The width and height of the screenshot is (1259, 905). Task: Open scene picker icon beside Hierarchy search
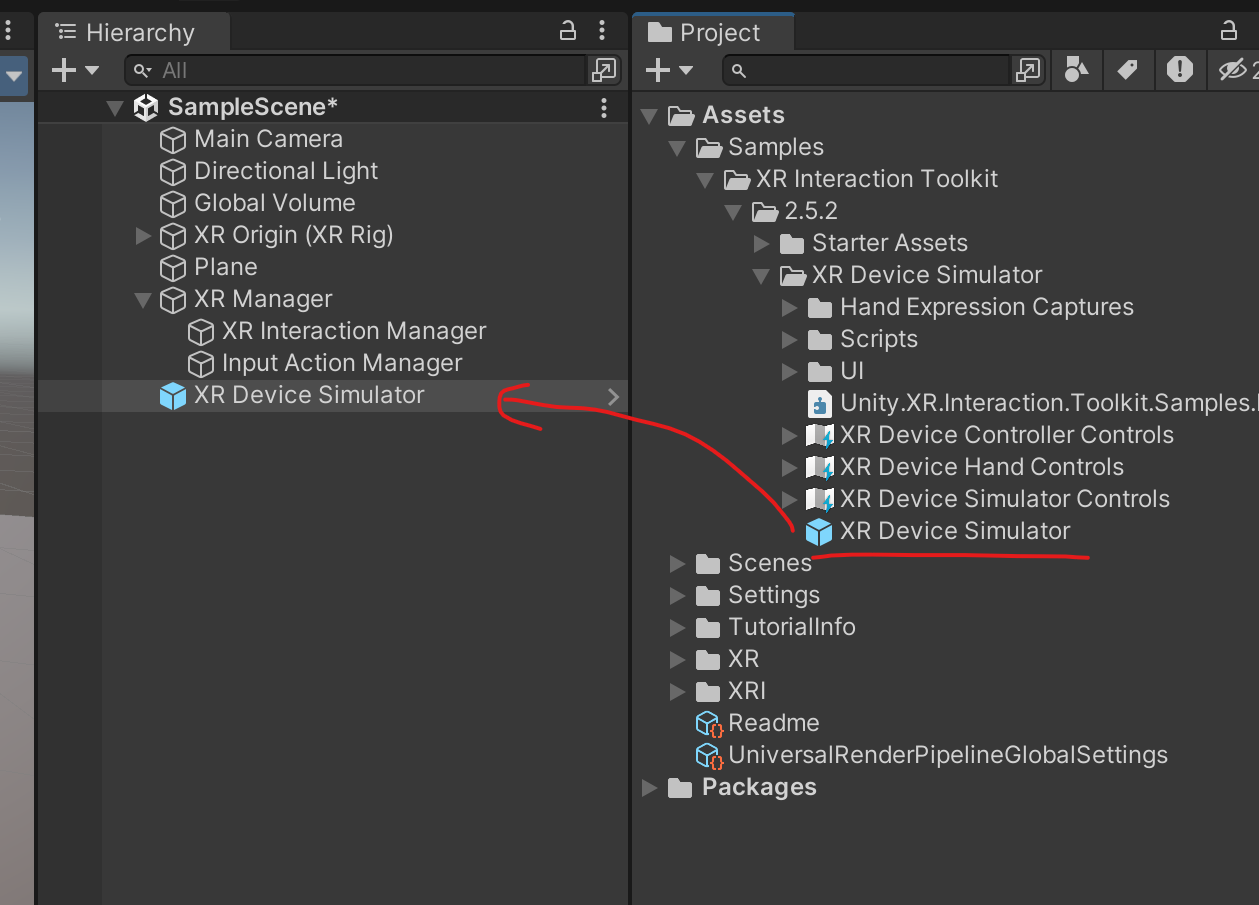604,70
